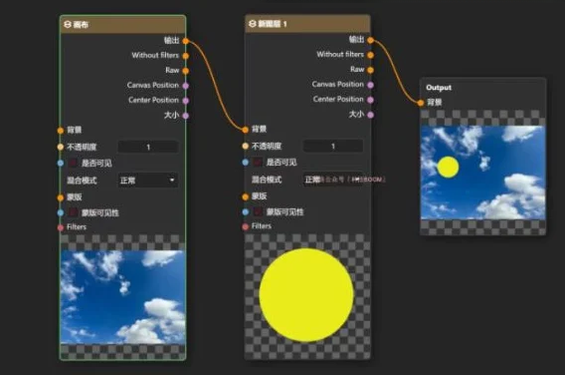
Task: Click Without filters socket of 画布 node
Action: coord(186,56)
